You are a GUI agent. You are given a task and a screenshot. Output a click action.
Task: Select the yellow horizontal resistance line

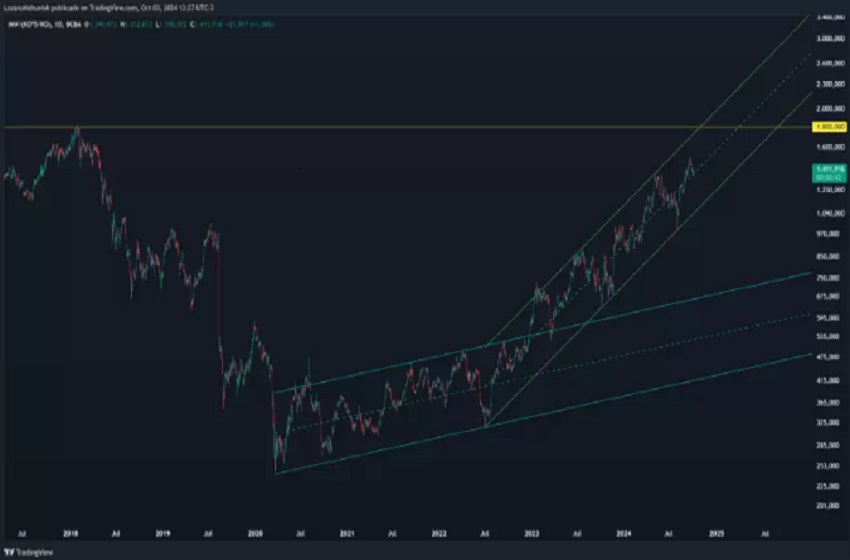400,128
